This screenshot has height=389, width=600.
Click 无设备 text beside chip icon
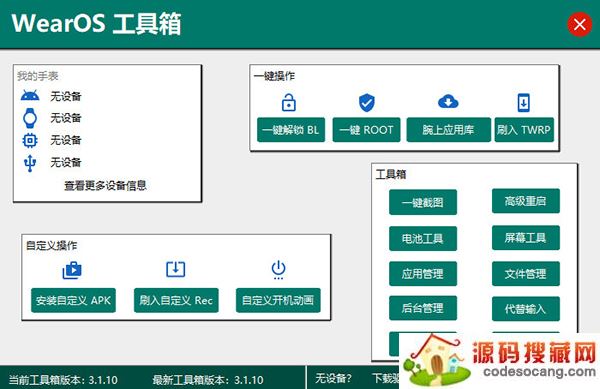click(x=66, y=140)
